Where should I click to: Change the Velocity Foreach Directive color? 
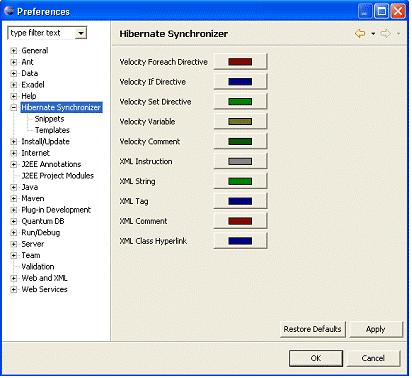(240, 62)
